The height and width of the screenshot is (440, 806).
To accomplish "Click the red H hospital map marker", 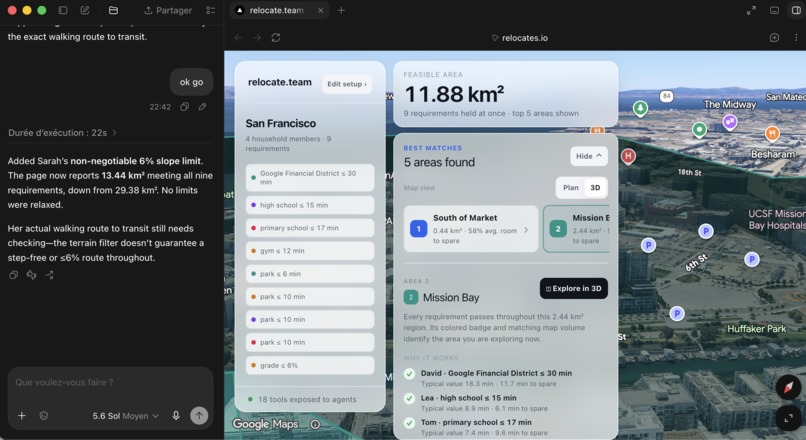I will (628, 156).
